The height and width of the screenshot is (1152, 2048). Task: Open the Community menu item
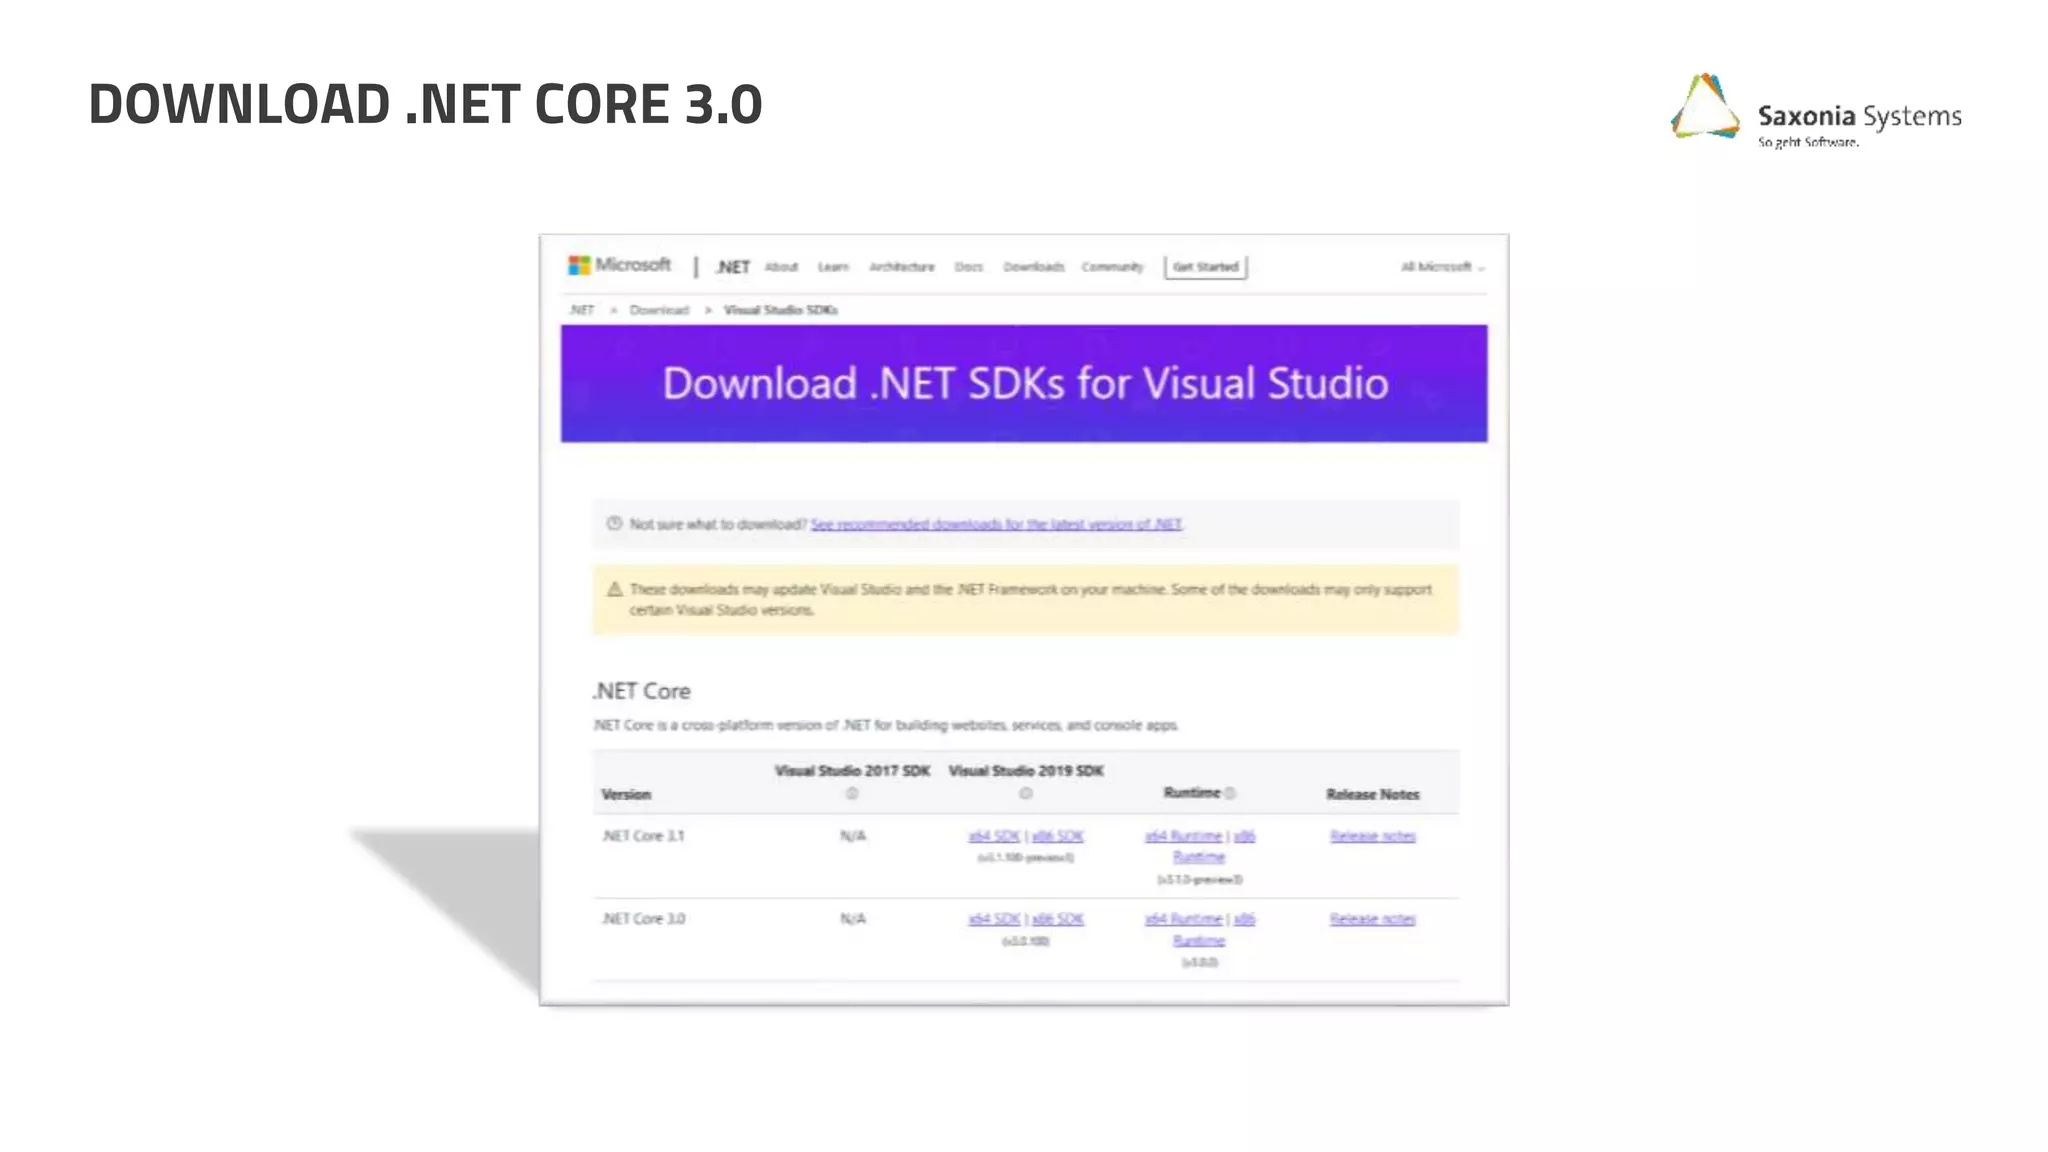1112,267
